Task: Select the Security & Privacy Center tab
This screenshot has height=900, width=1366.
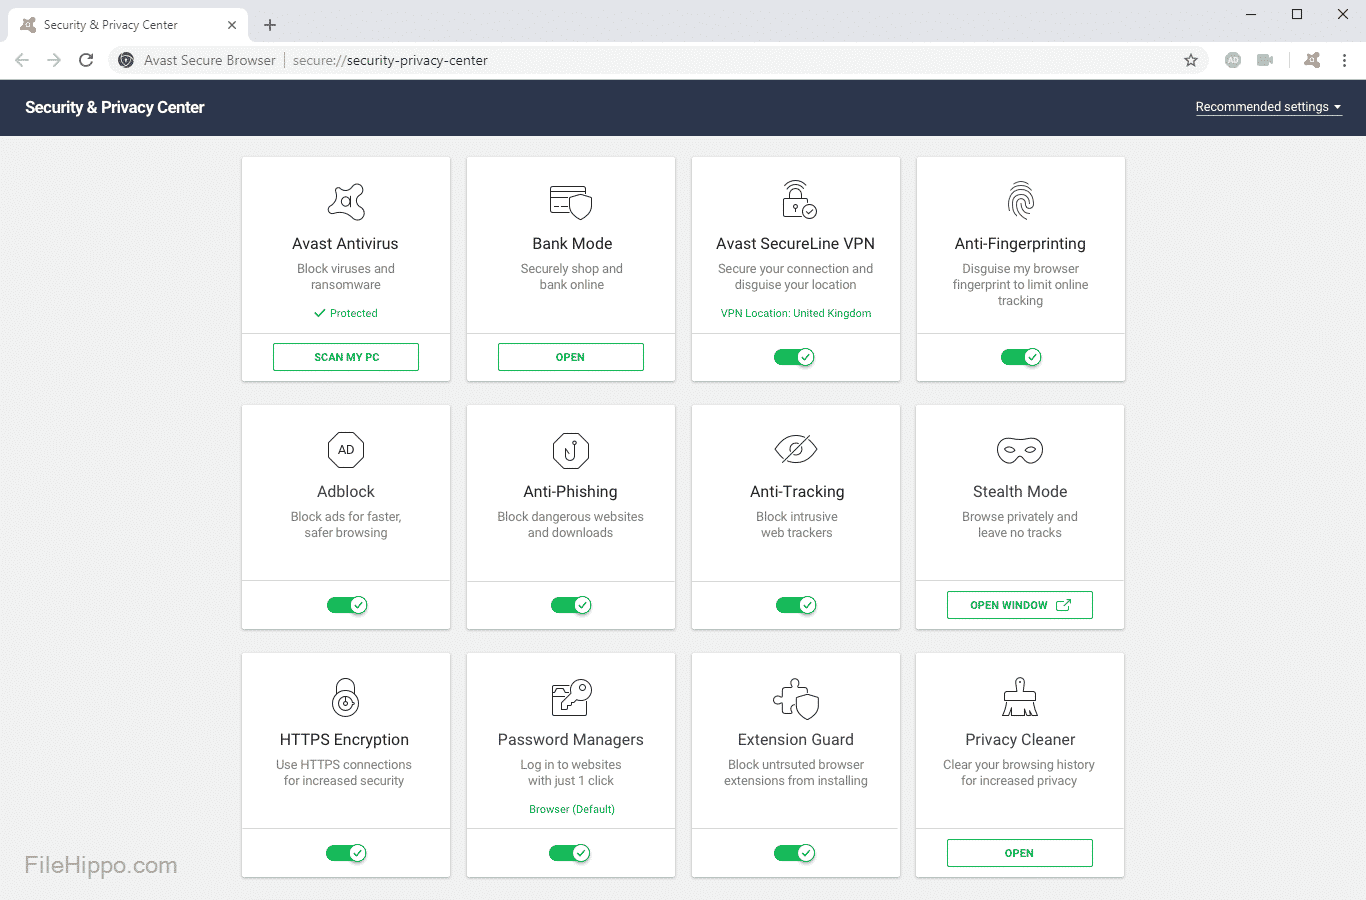Action: pyautogui.click(x=120, y=25)
